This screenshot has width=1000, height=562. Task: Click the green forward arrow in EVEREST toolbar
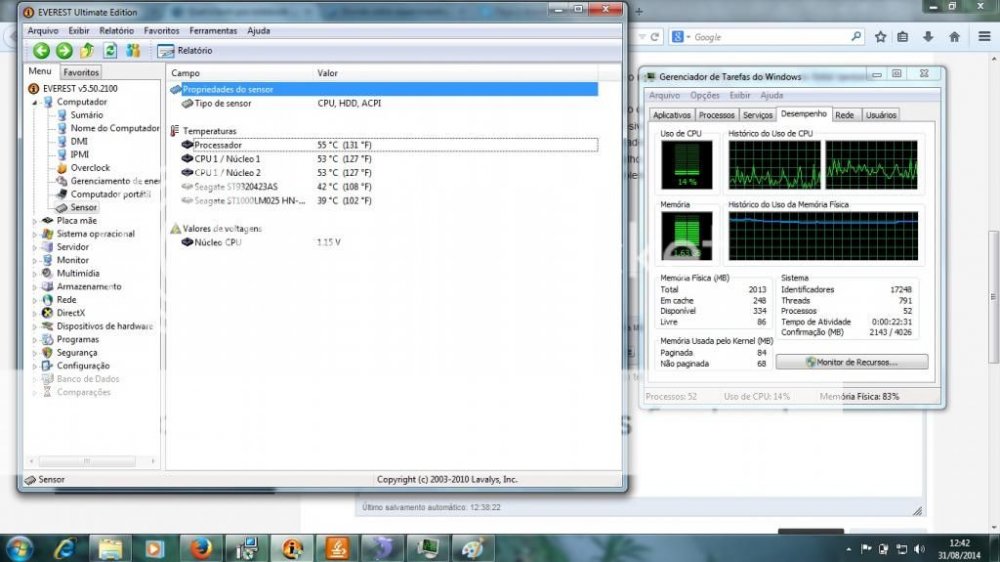pos(64,51)
